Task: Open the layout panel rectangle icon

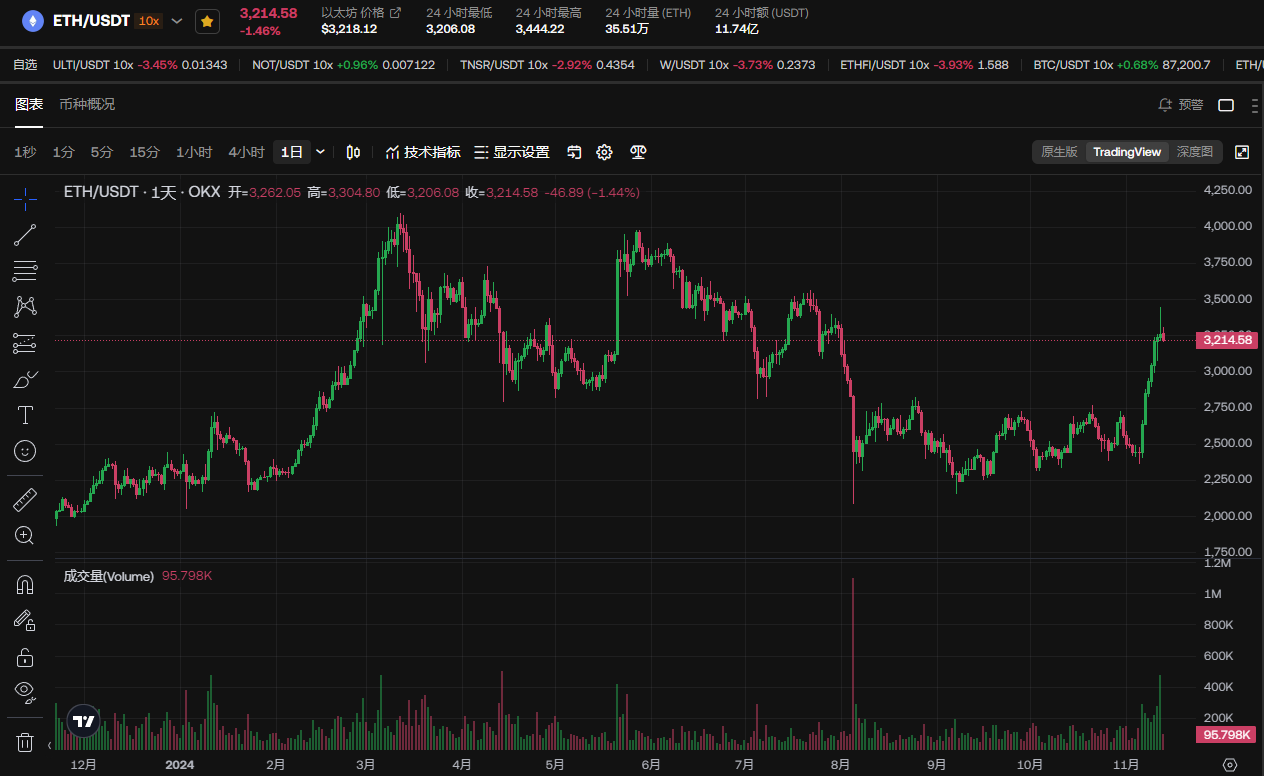Action: (1226, 105)
